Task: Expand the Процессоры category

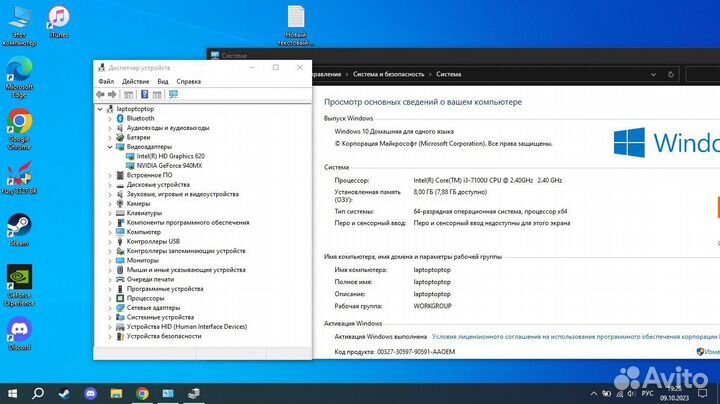Action: [x=110, y=298]
